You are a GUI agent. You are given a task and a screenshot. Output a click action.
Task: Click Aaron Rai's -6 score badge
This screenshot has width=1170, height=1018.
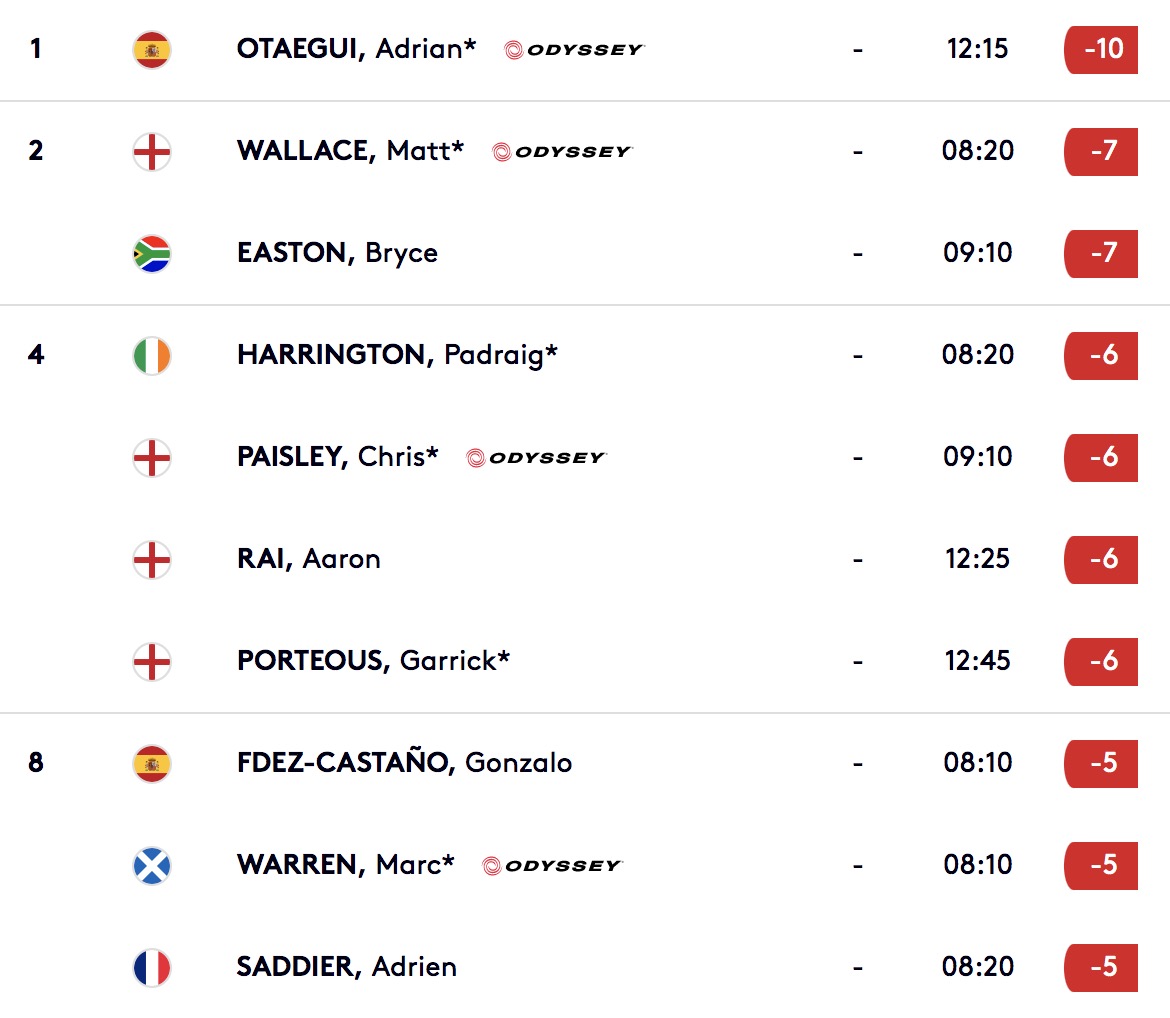1101,560
